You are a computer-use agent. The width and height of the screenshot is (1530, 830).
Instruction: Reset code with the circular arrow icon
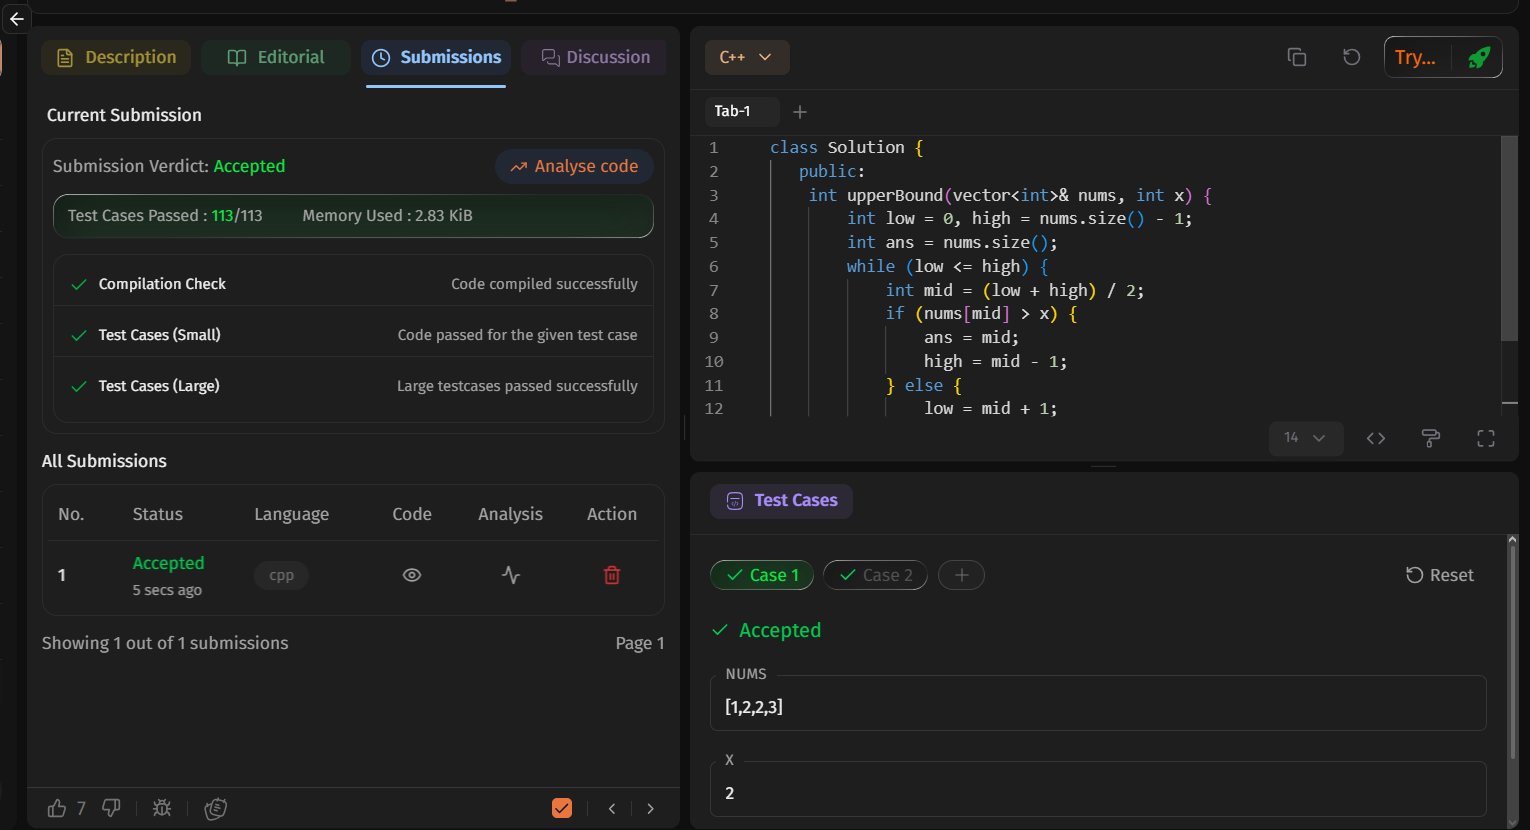1351,57
